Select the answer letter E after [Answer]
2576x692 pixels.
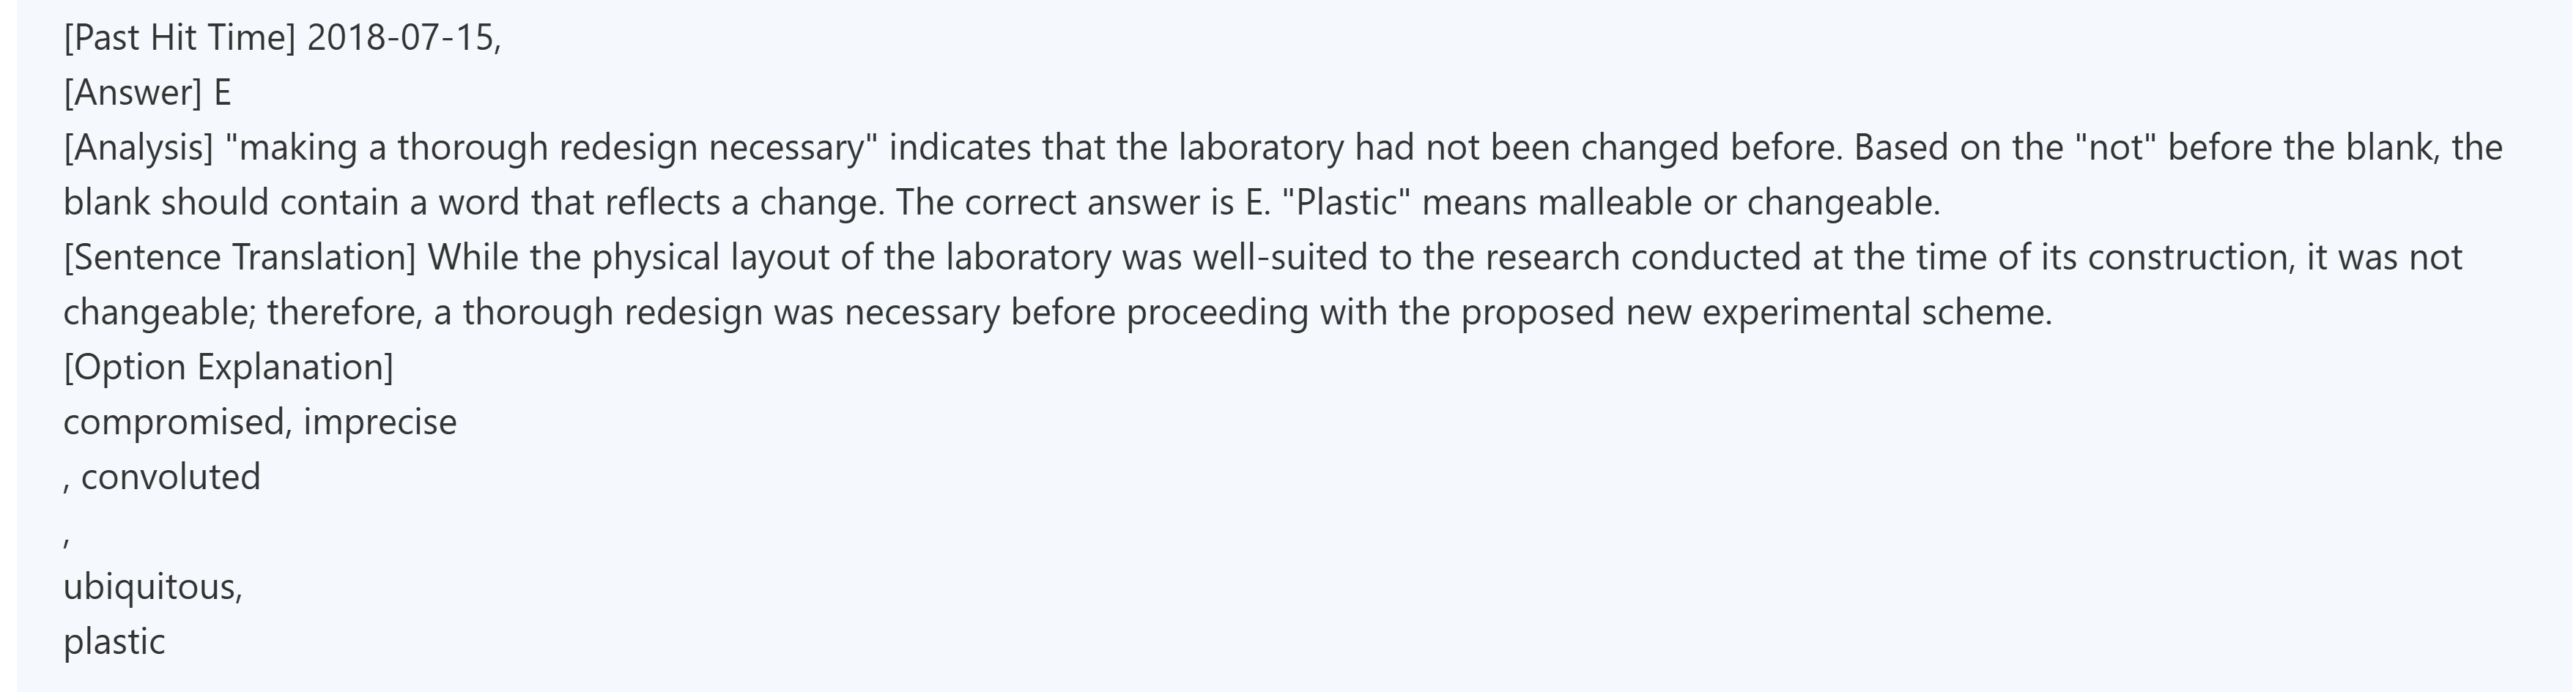222,93
